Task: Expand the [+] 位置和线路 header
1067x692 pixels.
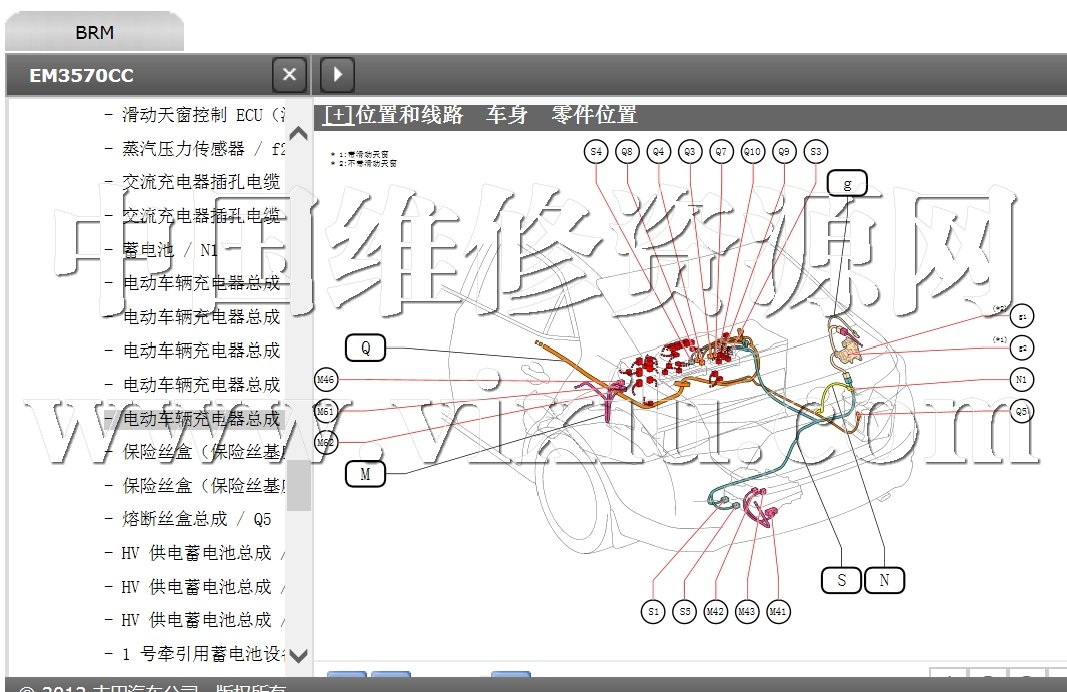Action: click(x=339, y=115)
